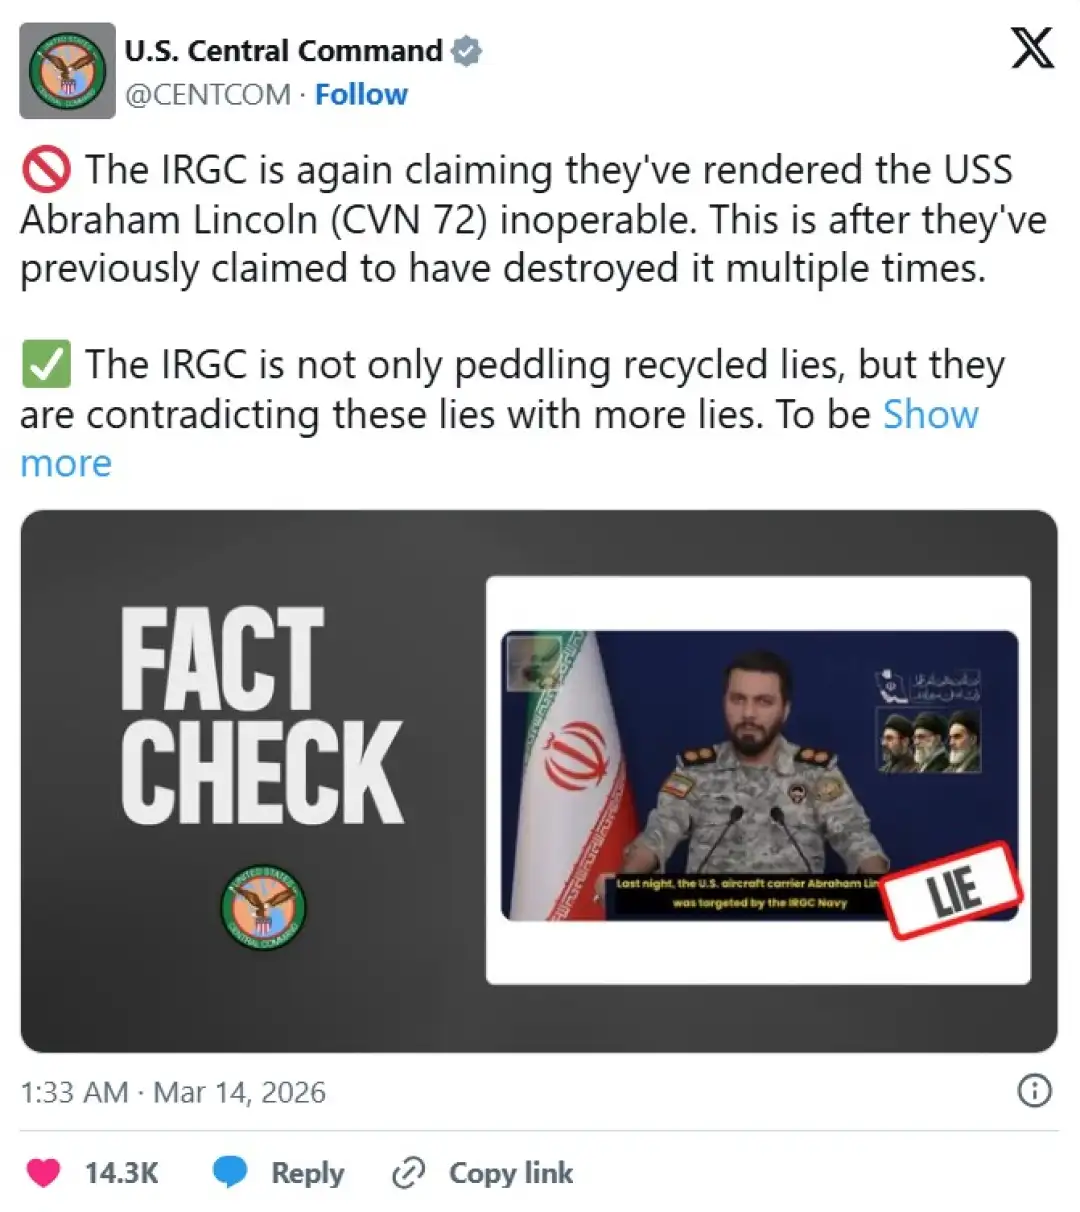Open the @CENTCOM handle link
Screen dimensions: 1080x1212
(208, 94)
